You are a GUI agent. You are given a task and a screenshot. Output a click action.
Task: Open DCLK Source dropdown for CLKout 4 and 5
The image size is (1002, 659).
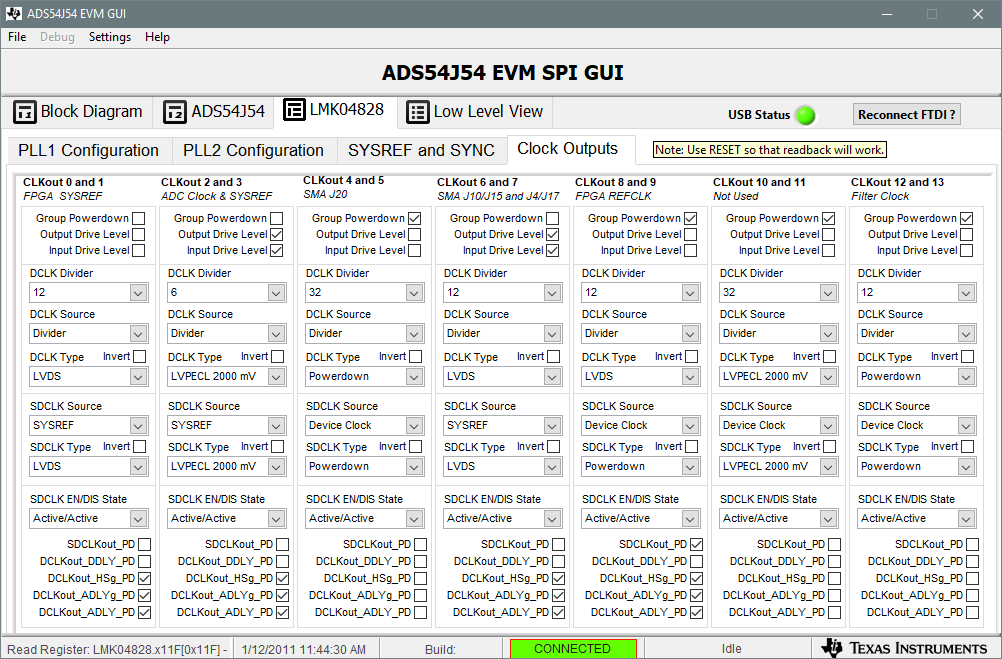(365, 334)
